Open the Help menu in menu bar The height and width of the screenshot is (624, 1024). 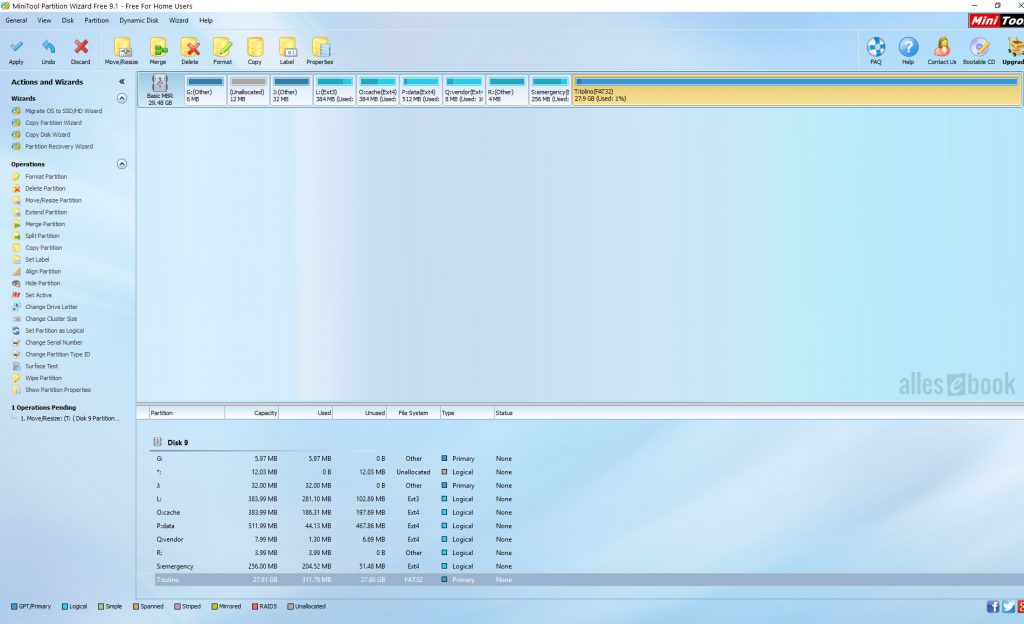[x=206, y=20]
